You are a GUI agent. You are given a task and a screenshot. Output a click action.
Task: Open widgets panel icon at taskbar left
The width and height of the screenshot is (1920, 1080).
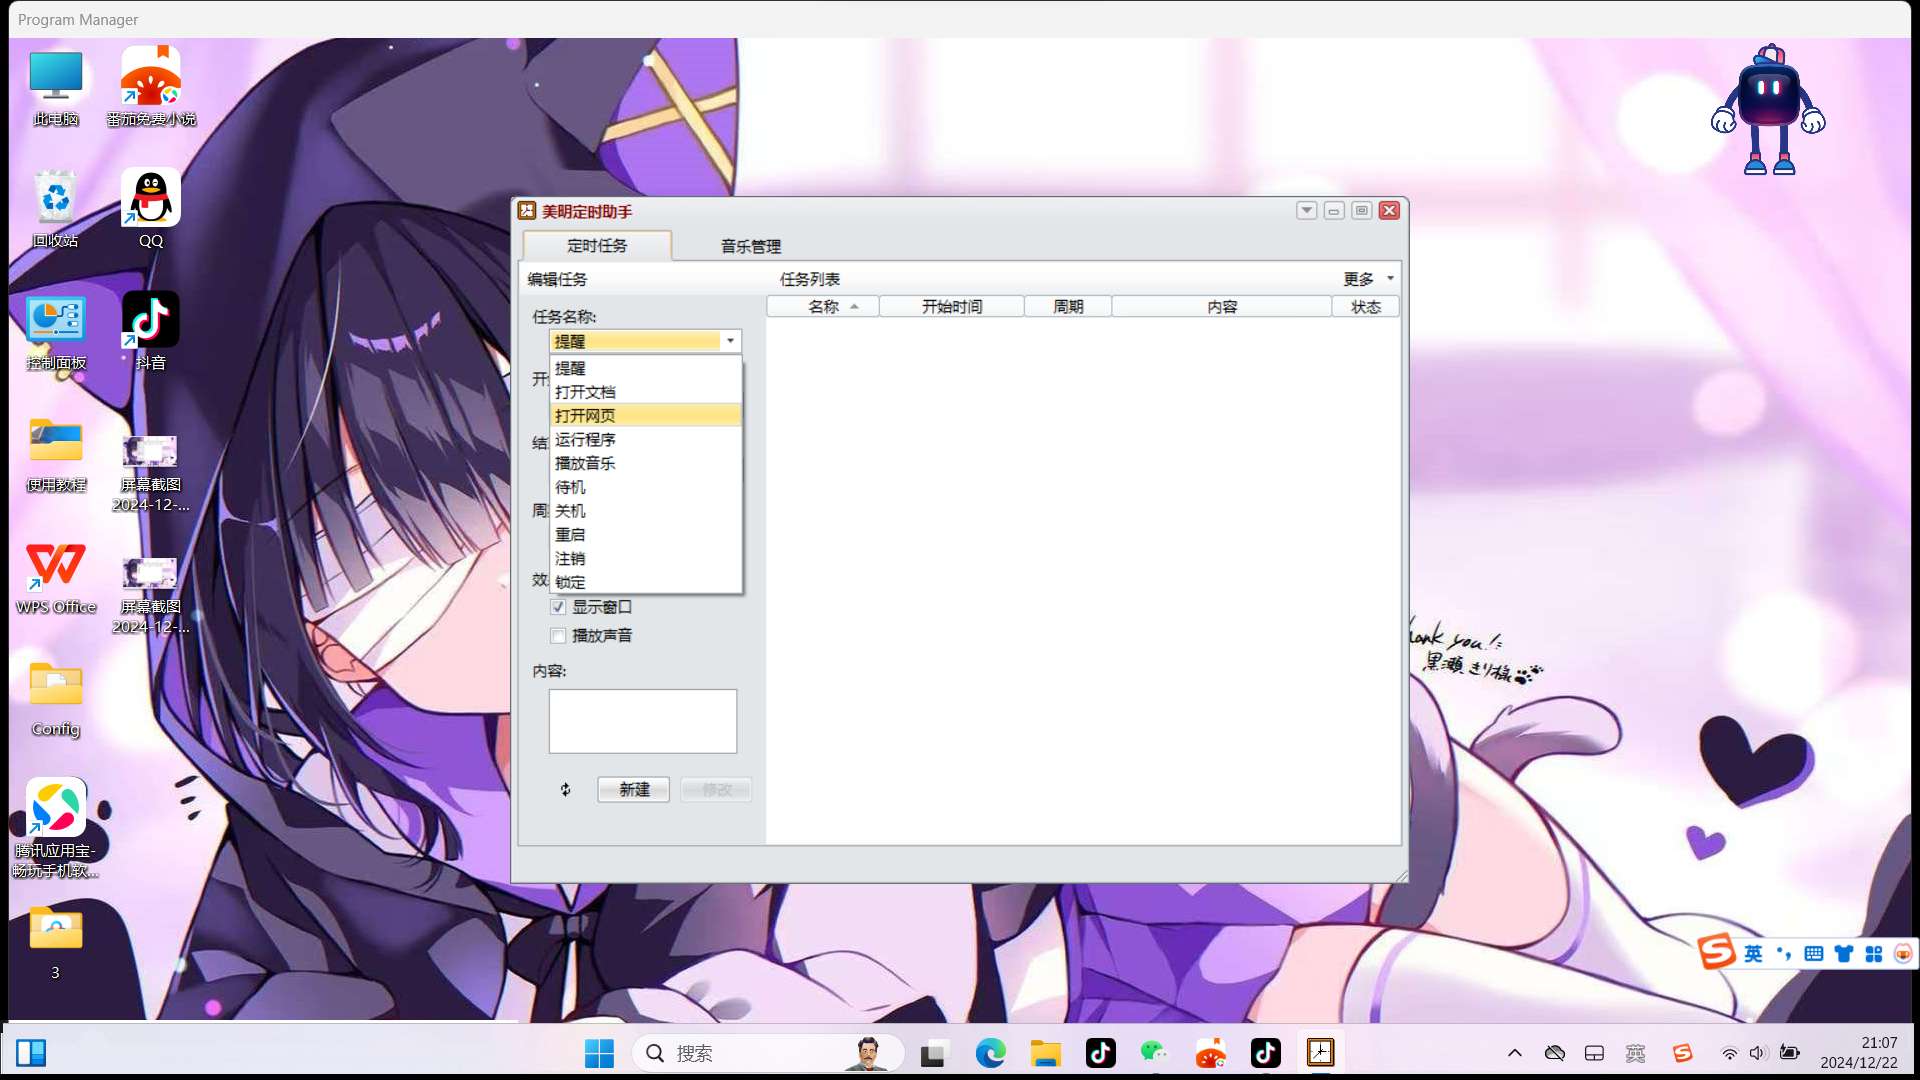tap(31, 1053)
